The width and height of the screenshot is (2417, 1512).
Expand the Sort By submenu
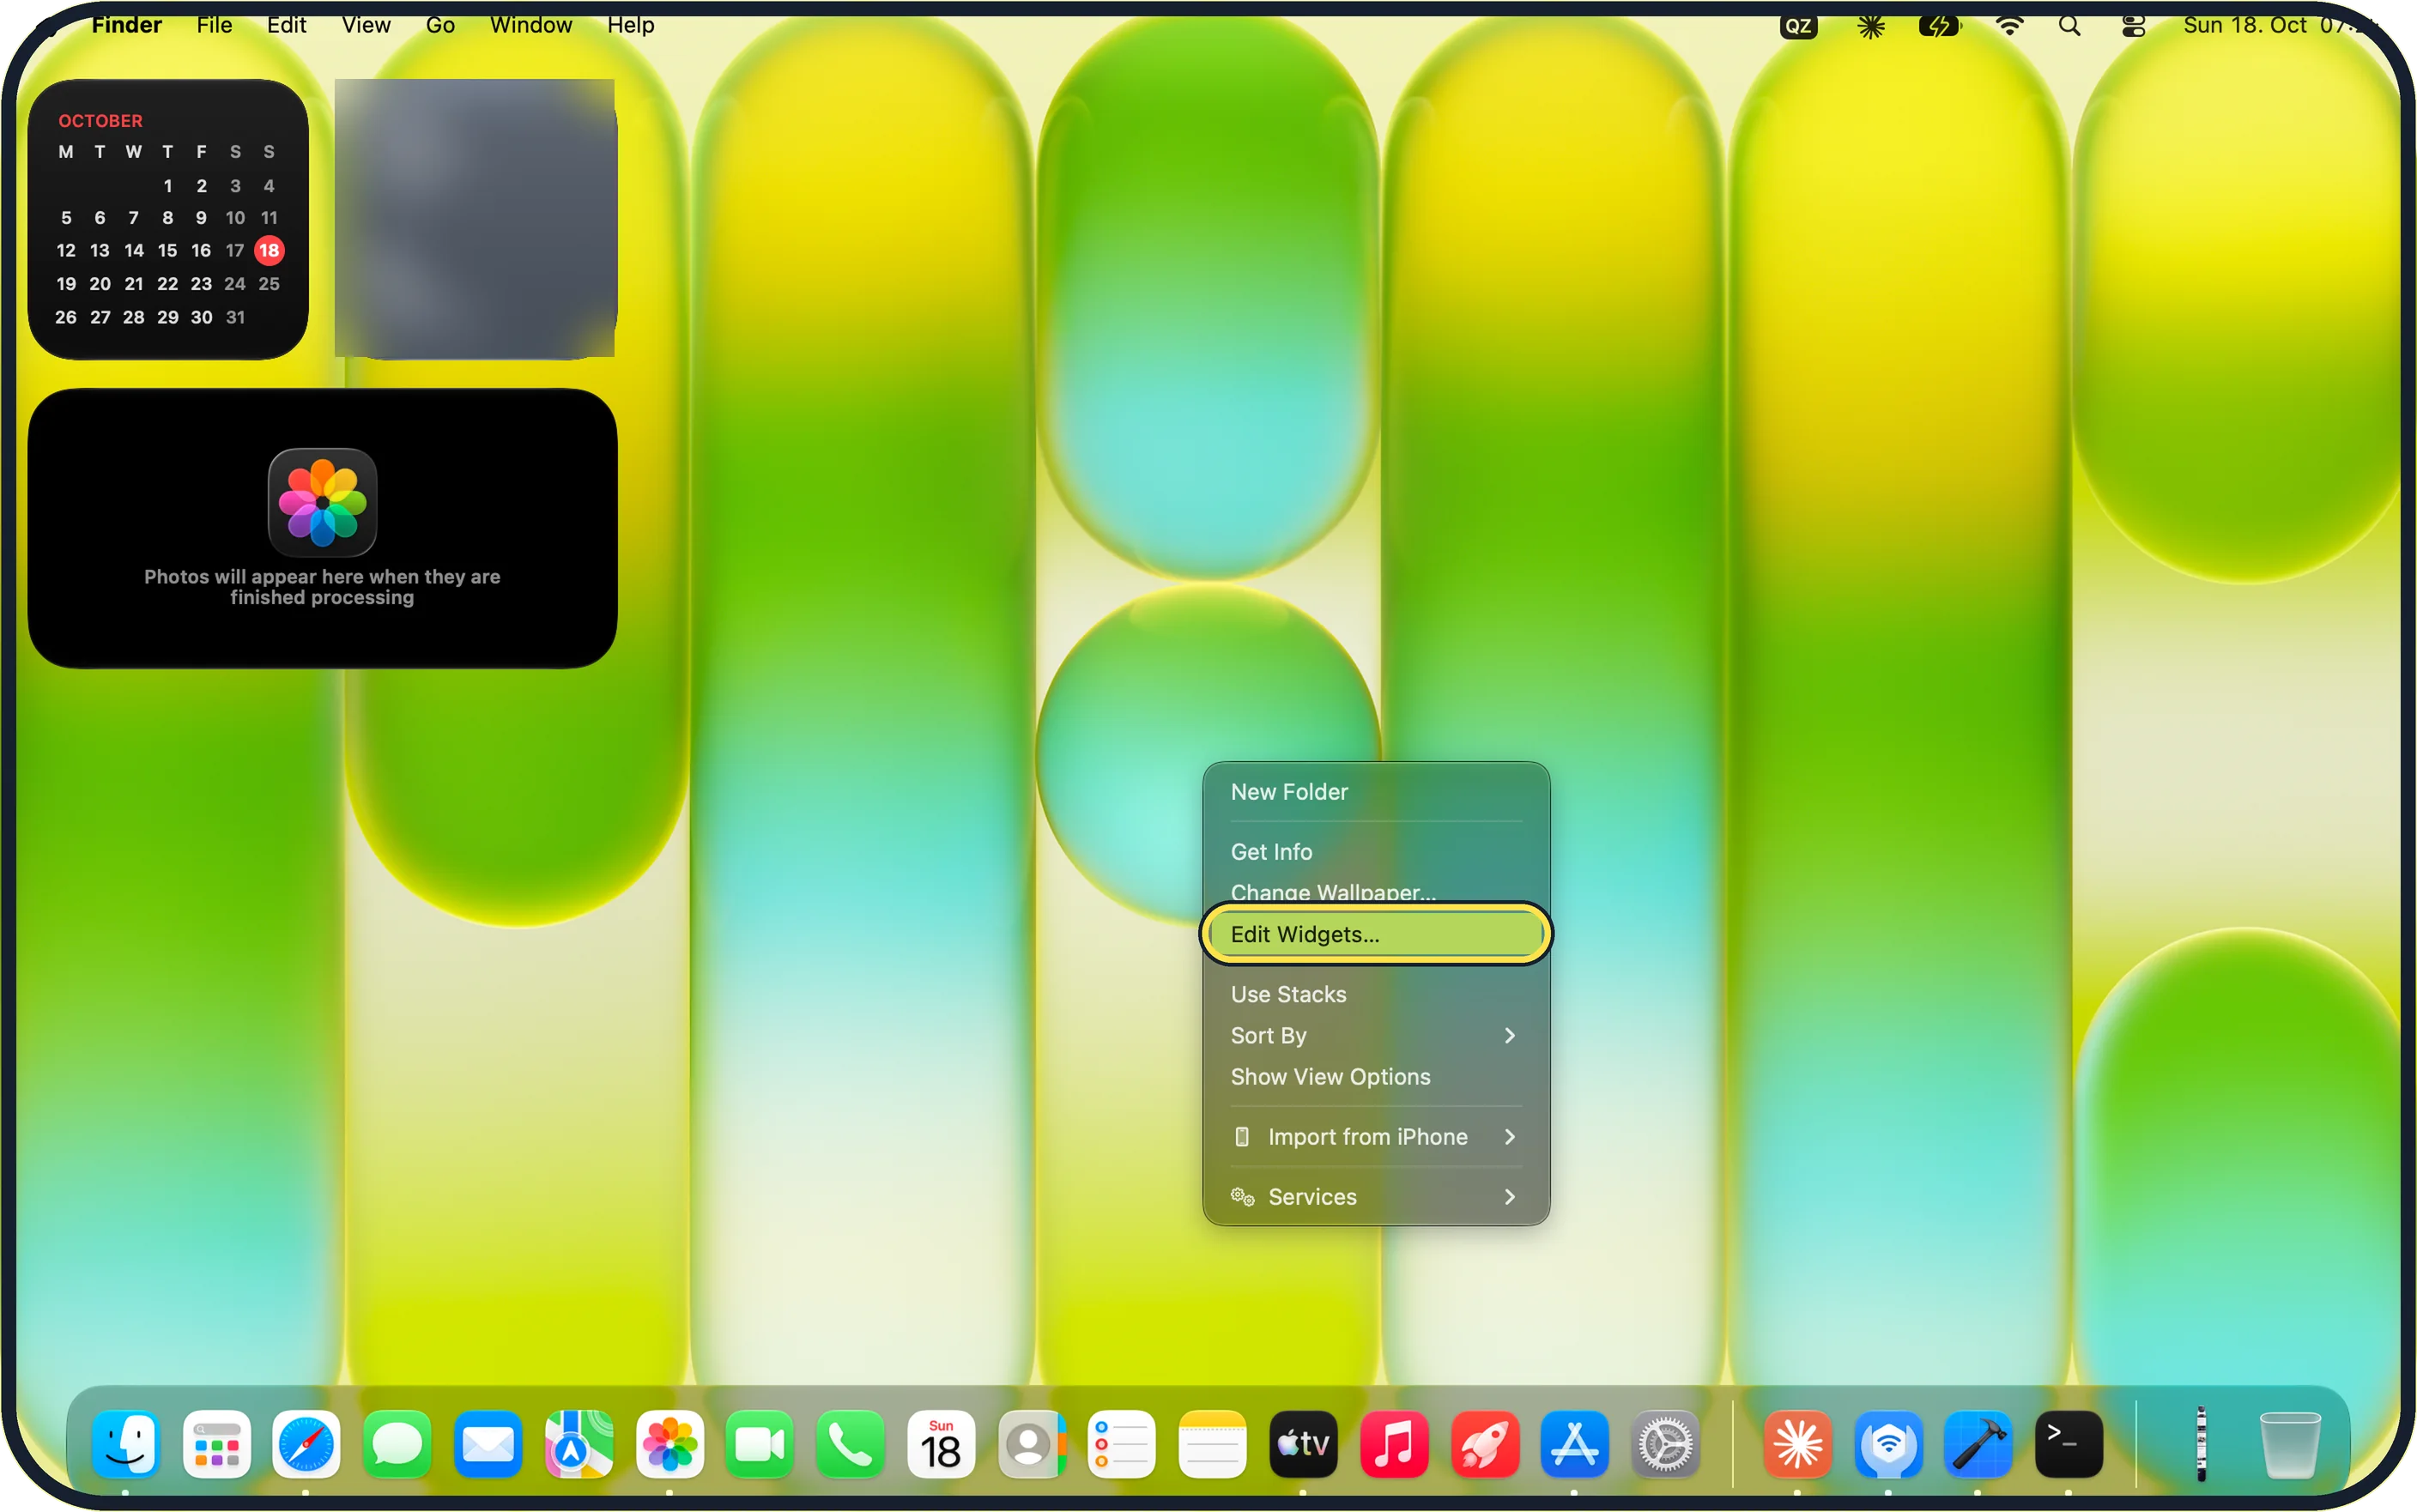1376,1036
